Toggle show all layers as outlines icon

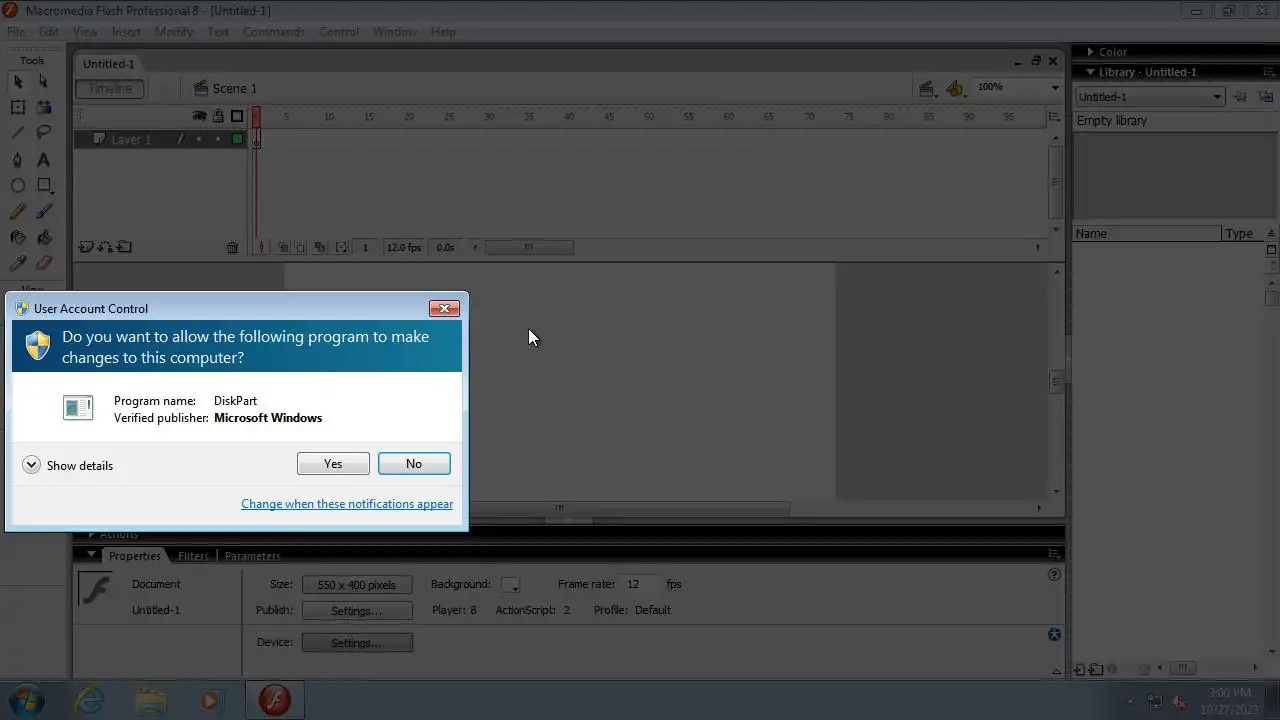(237, 116)
